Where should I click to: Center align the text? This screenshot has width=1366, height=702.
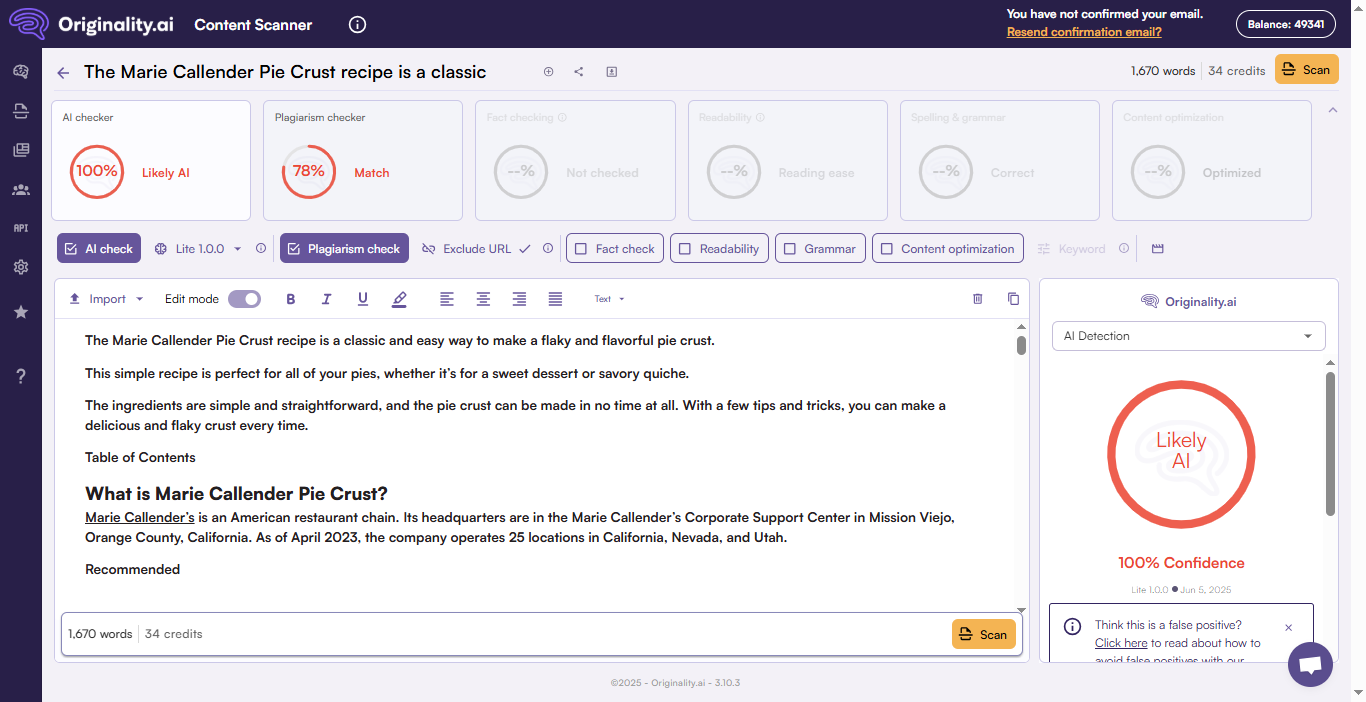click(483, 299)
